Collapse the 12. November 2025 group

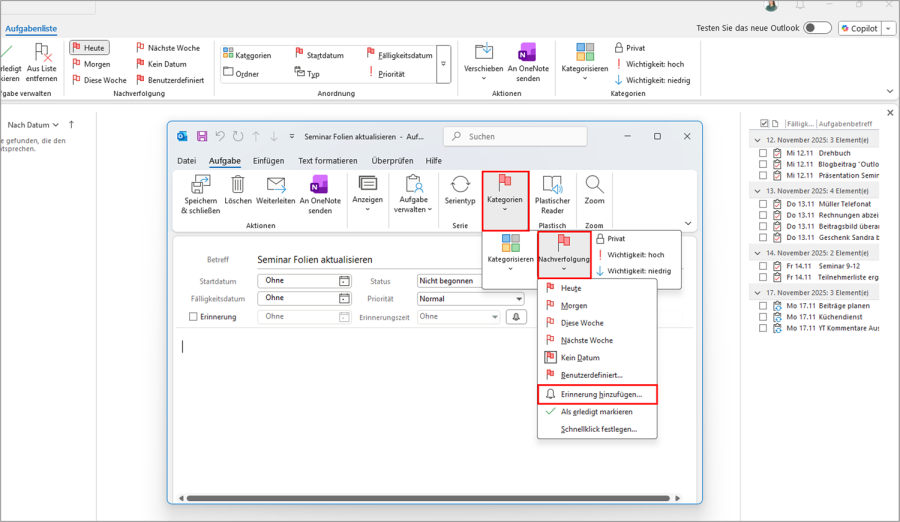click(x=757, y=140)
